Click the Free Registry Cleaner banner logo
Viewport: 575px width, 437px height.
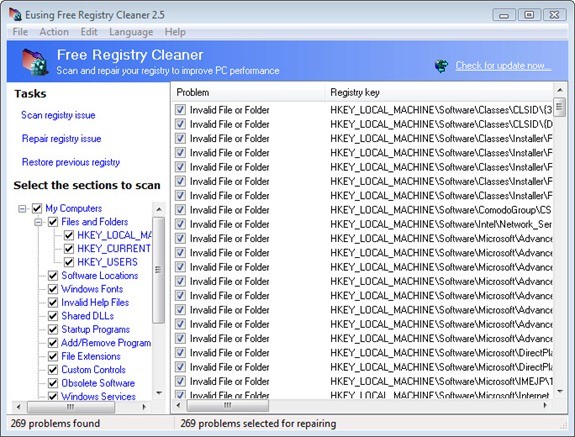point(35,62)
